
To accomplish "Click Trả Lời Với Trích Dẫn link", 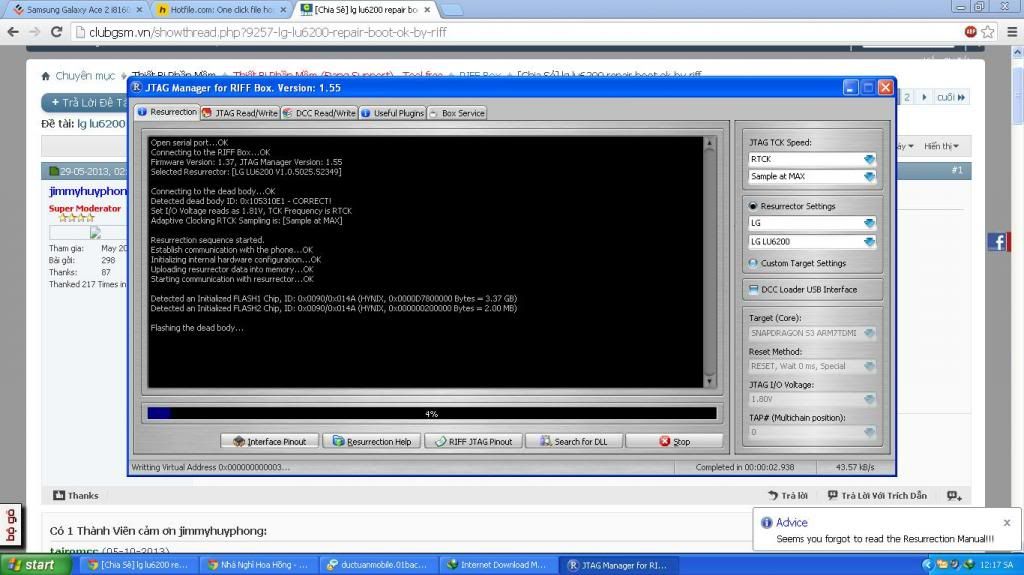I will (x=877, y=496).
